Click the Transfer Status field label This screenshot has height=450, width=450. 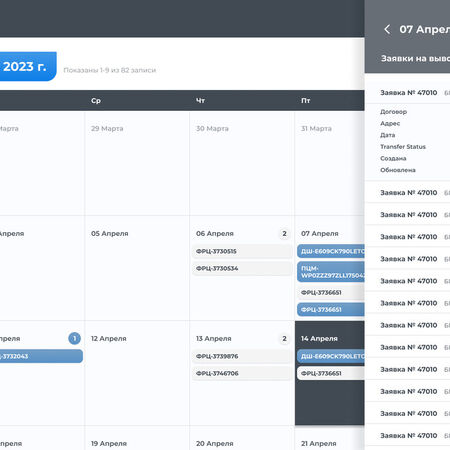coord(403,147)
